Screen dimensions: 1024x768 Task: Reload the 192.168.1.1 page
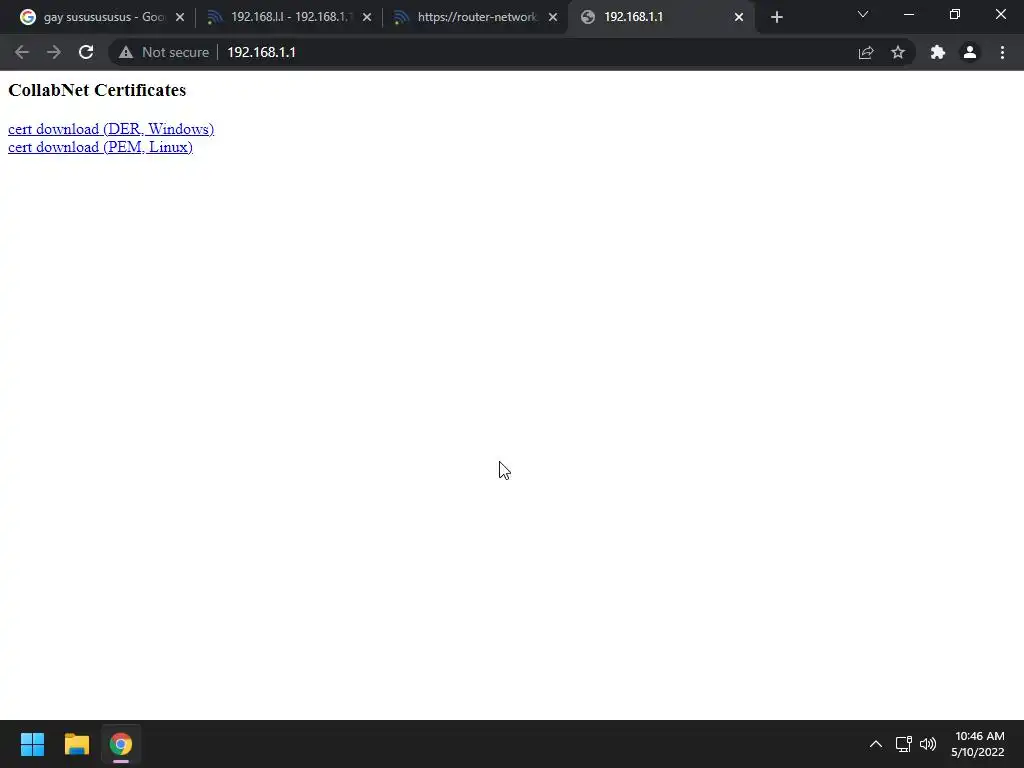click(x=86, y=52)
